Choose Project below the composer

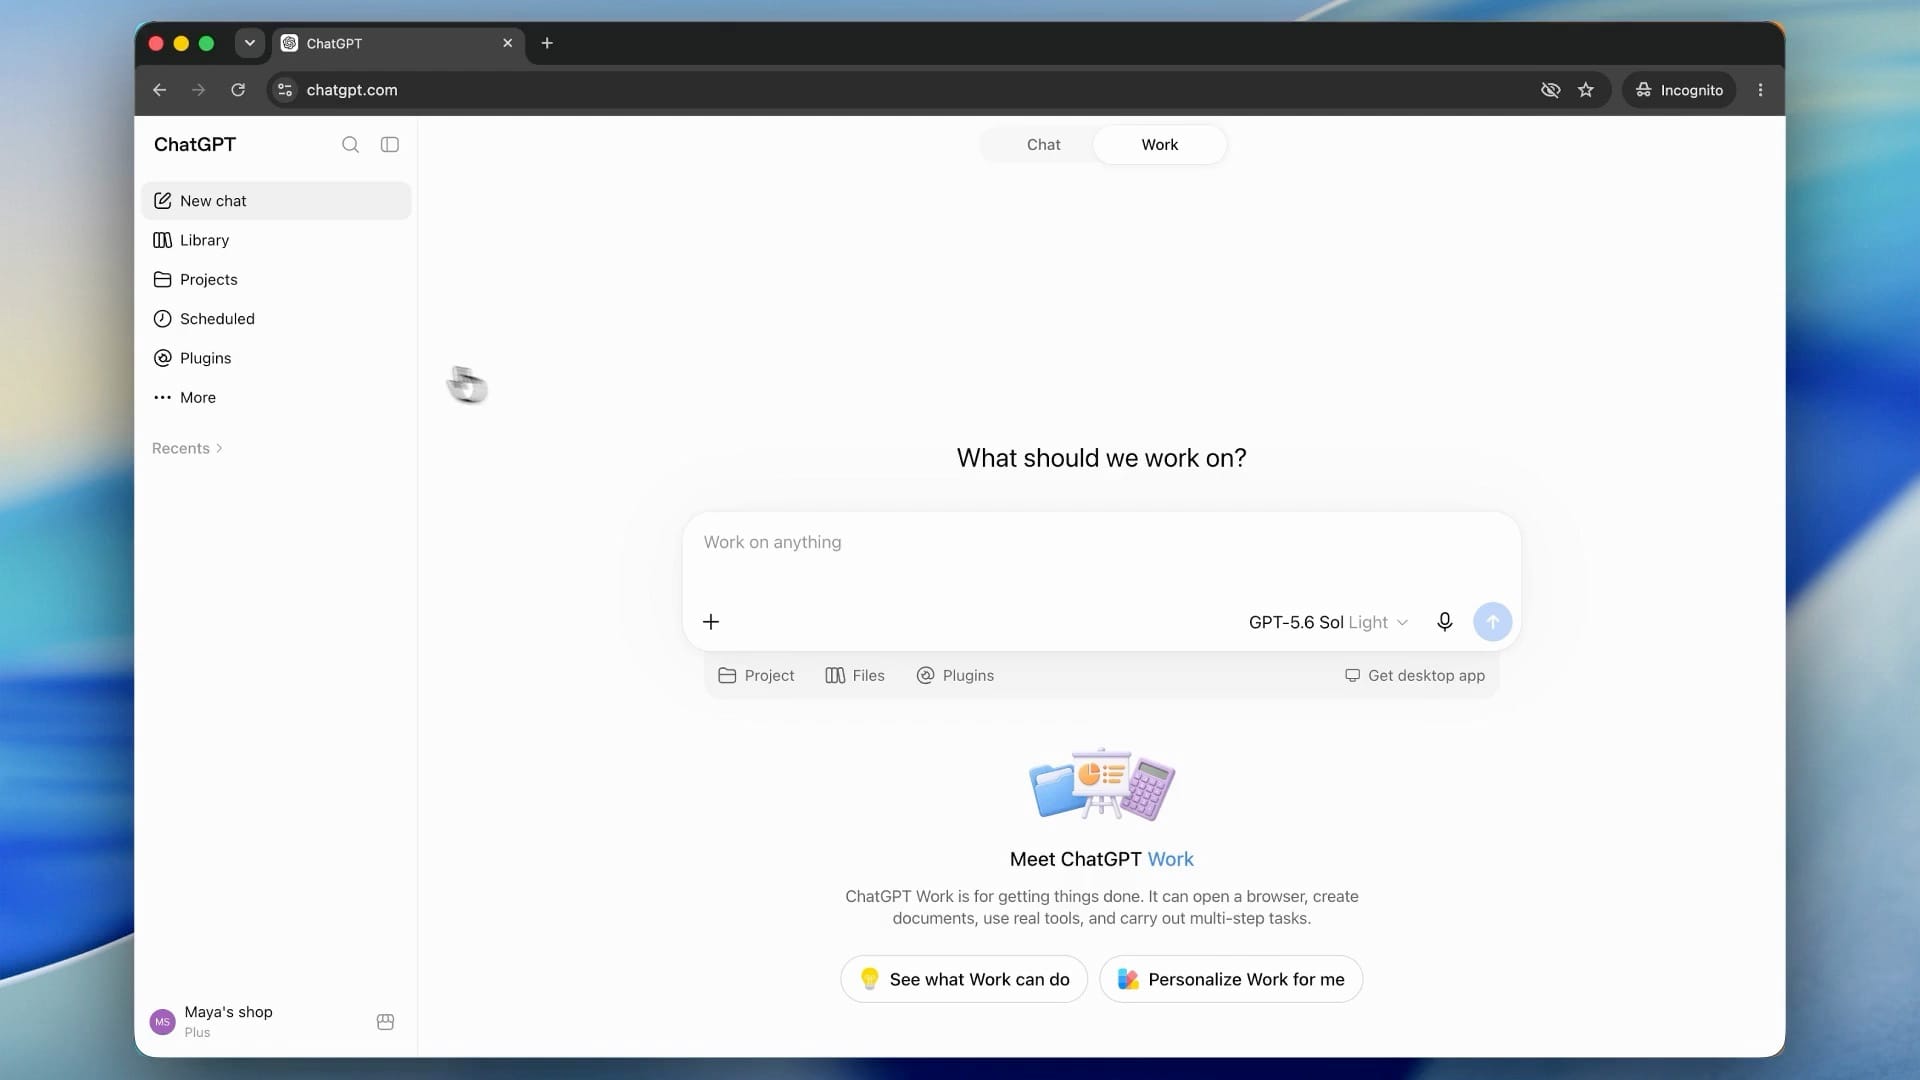[x=756, y=676]
